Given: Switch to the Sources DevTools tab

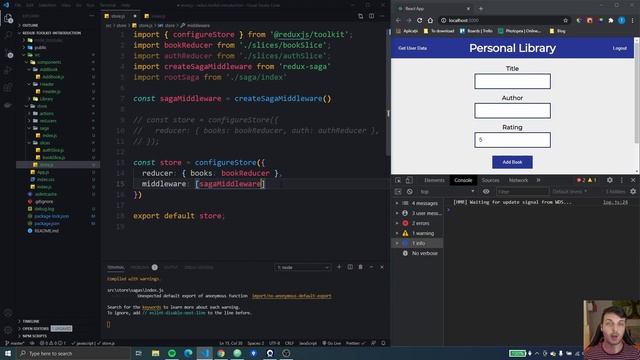Looking at the screenshot, I should (x=490, y=180).
